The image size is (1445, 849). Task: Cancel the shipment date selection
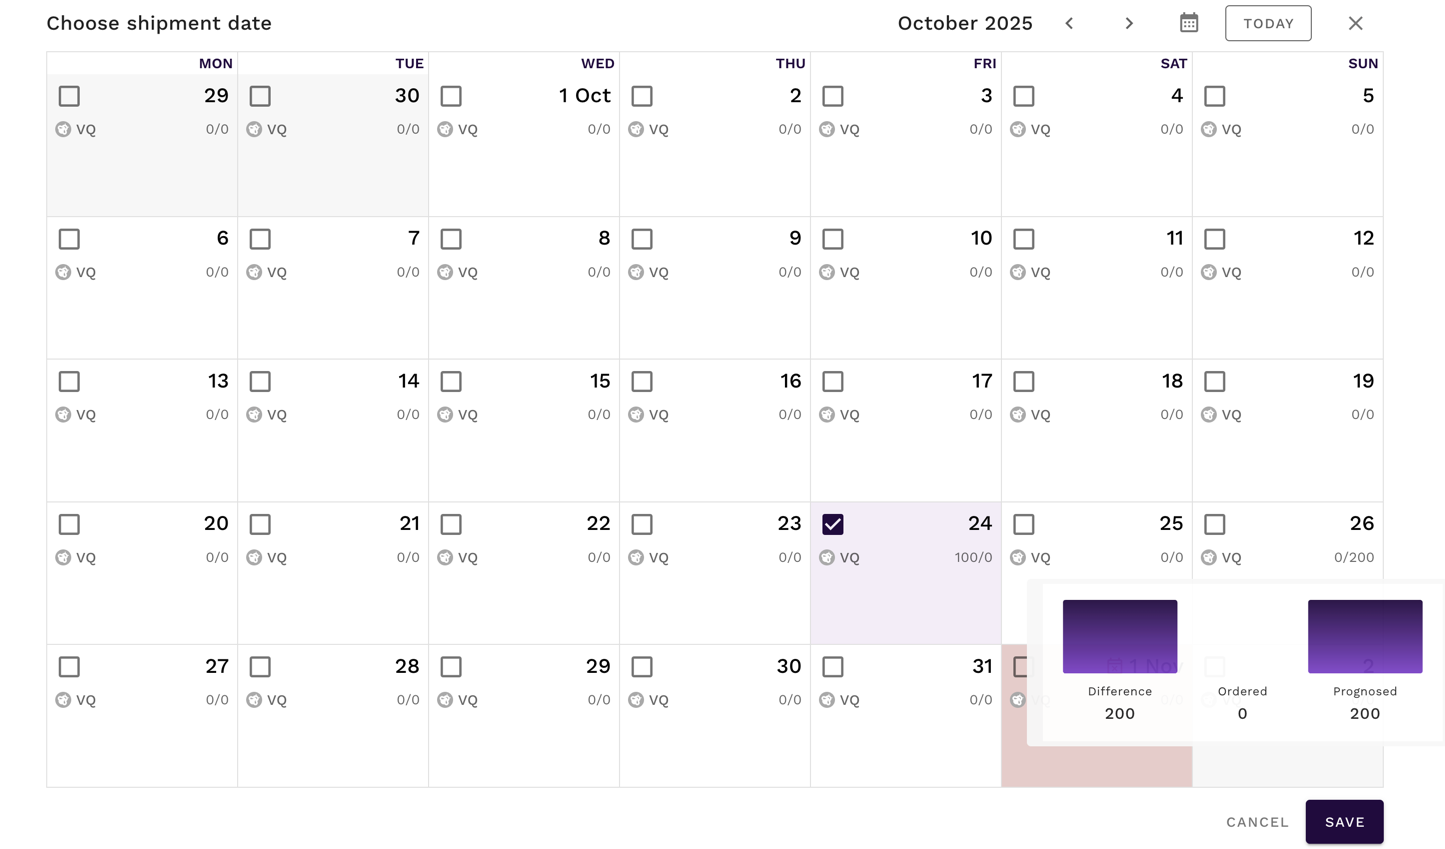click(1257, 822)
